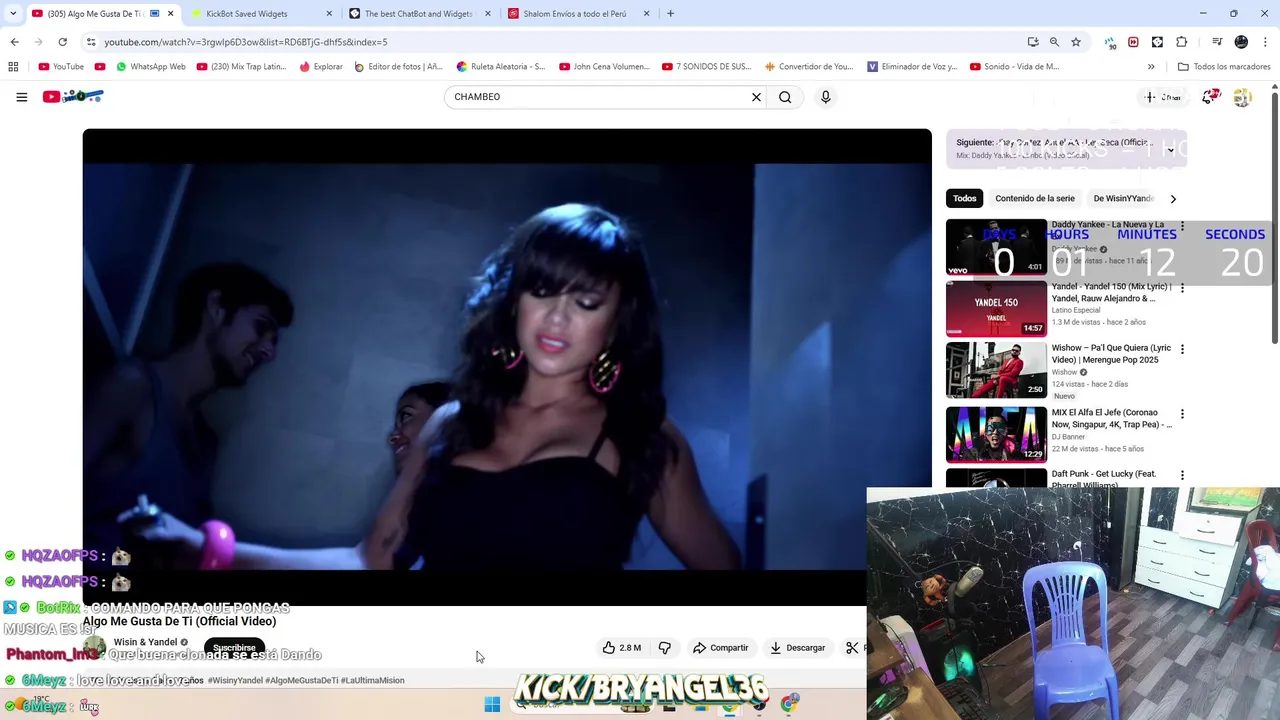
Task: Open Yandel 150 Mix Lyric thumbnail
Action: coord(996,309)
